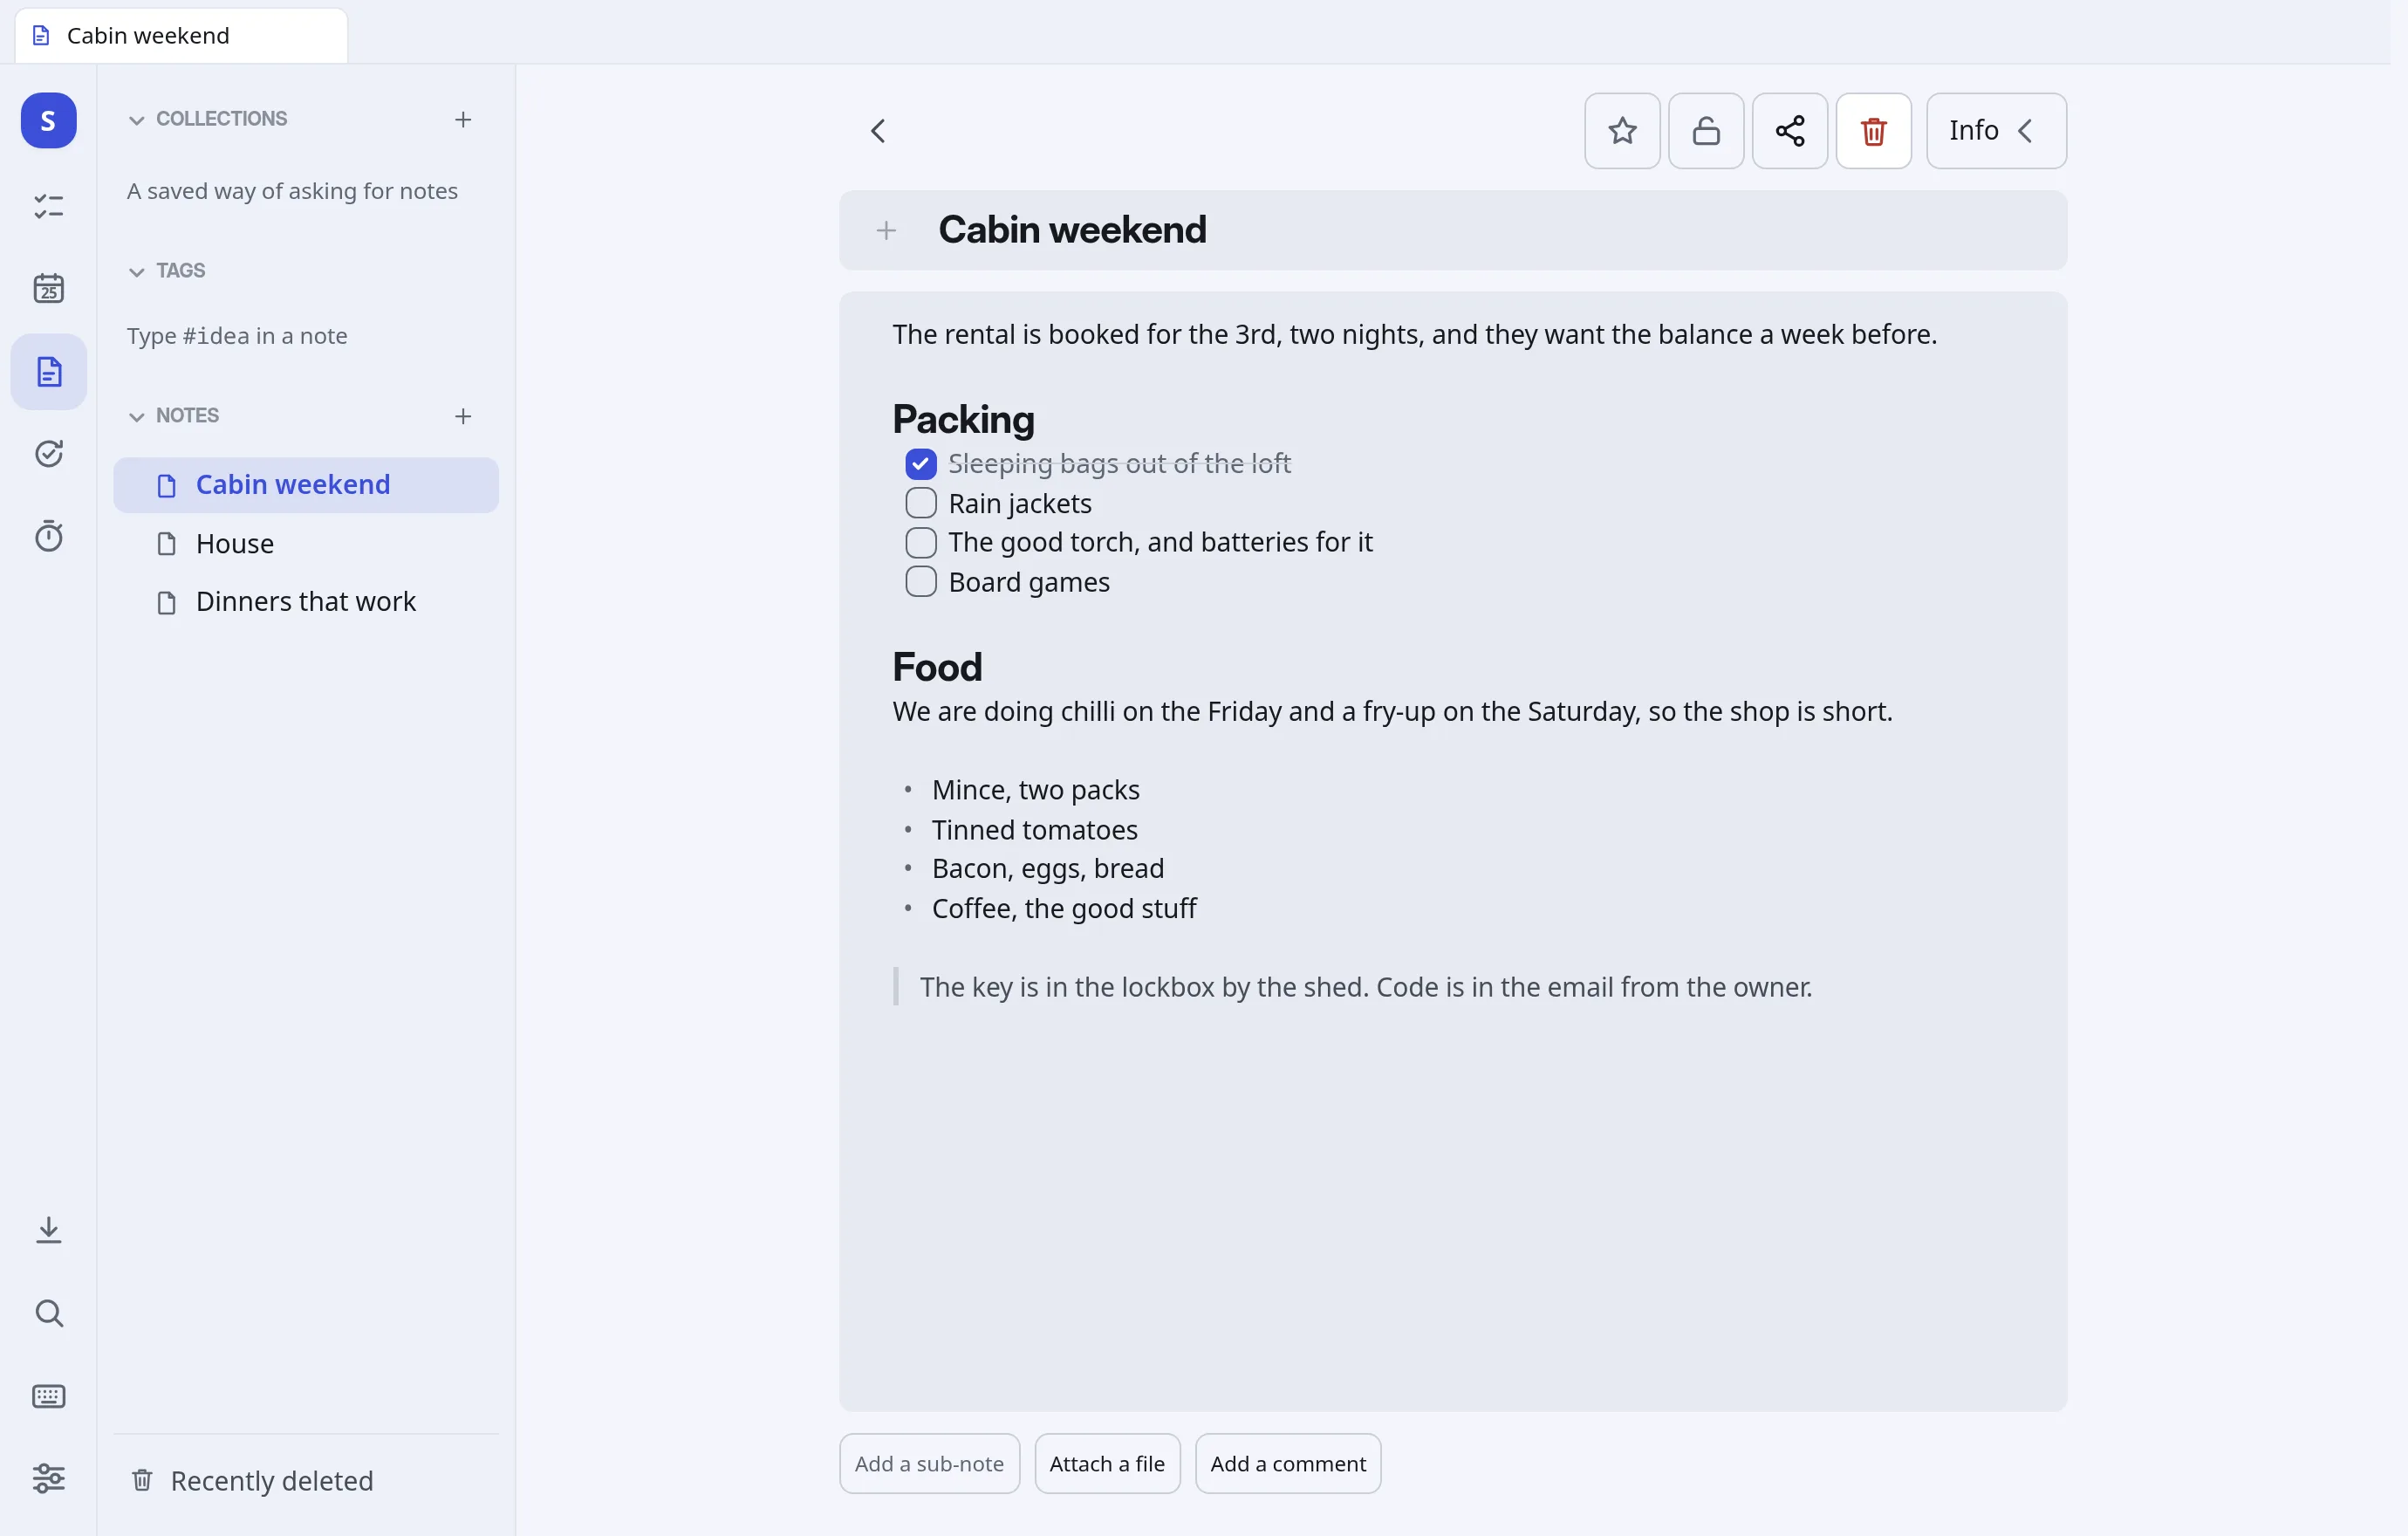The image size is (2408, 1536).
Task: Open the tasks checklist sidebar icon
Action: 48,206
